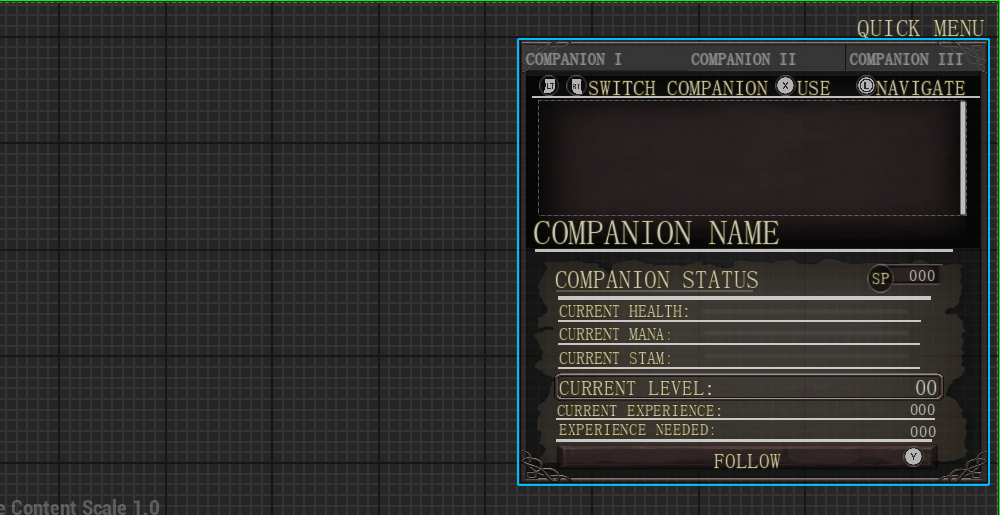Select the QUICK MENU title text
Screen dimensions: 1000x515
920,29
